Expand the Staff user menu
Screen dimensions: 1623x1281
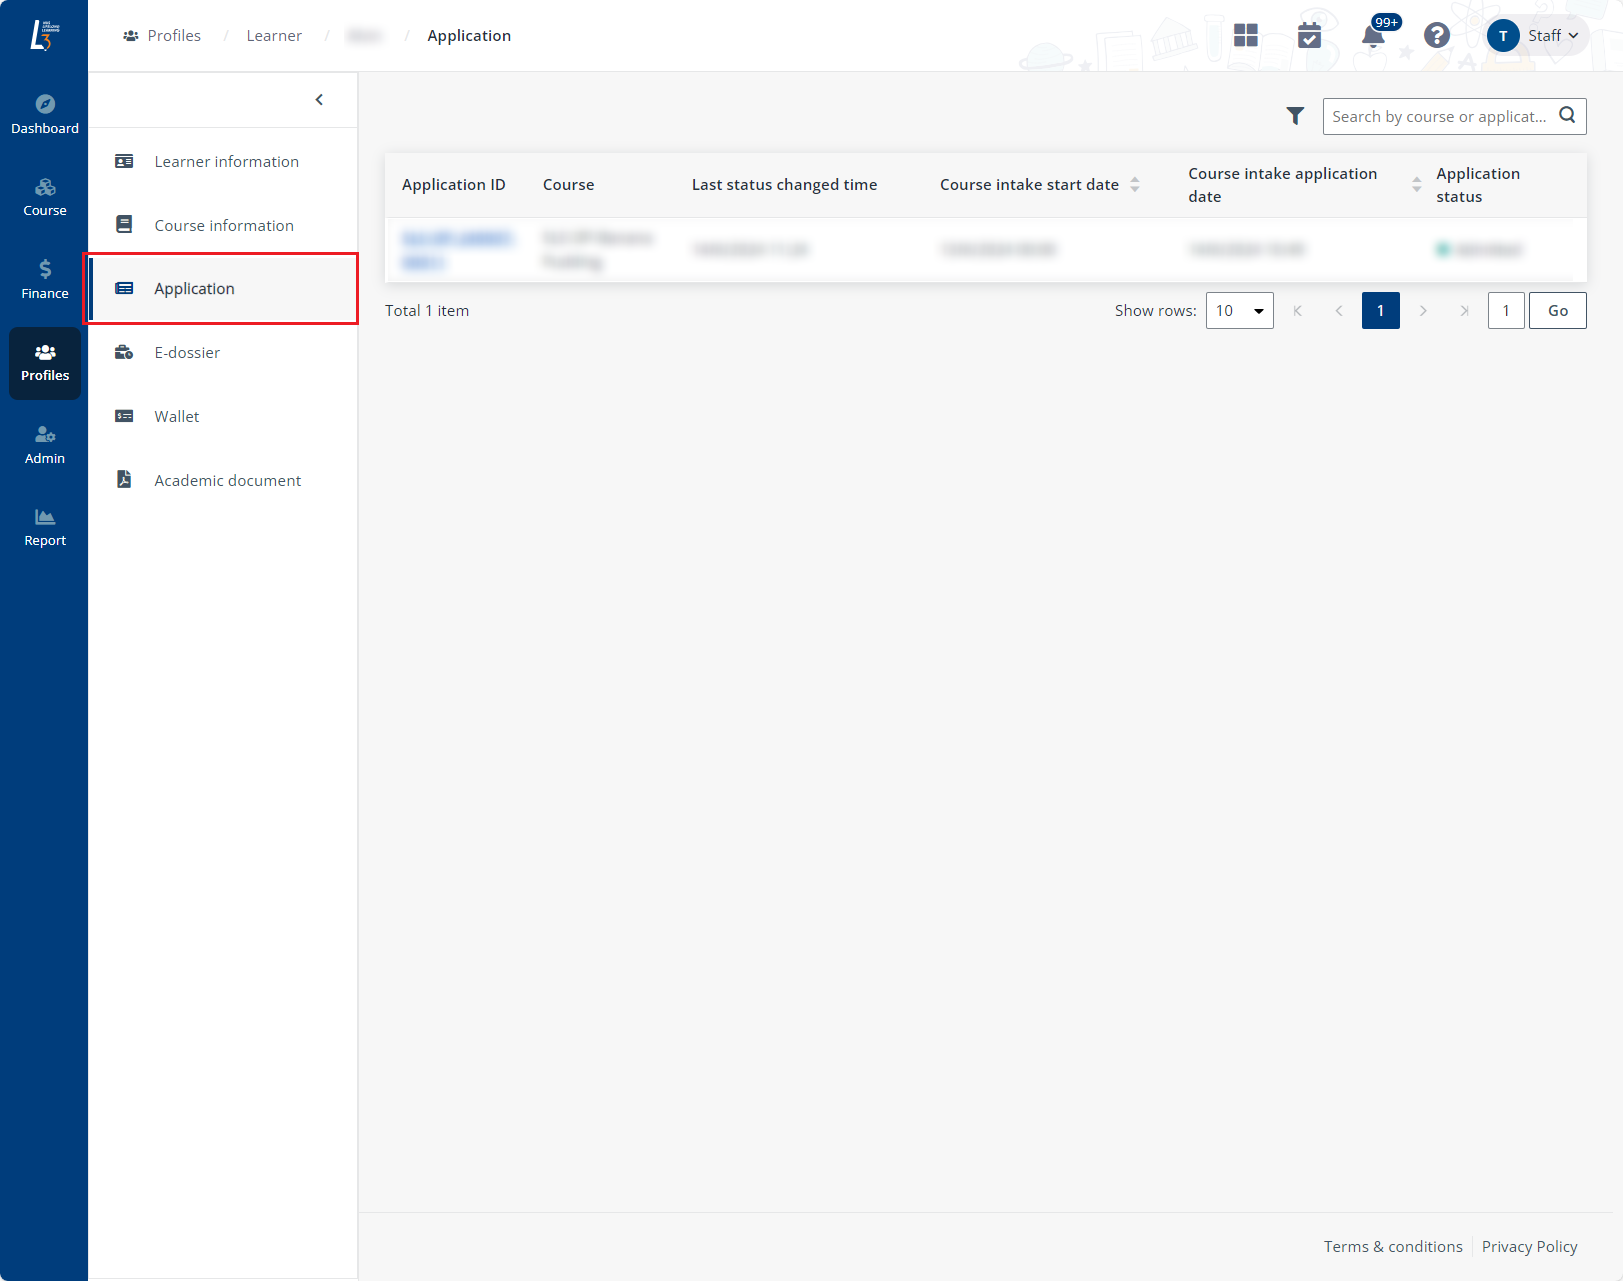[1537, 36]
